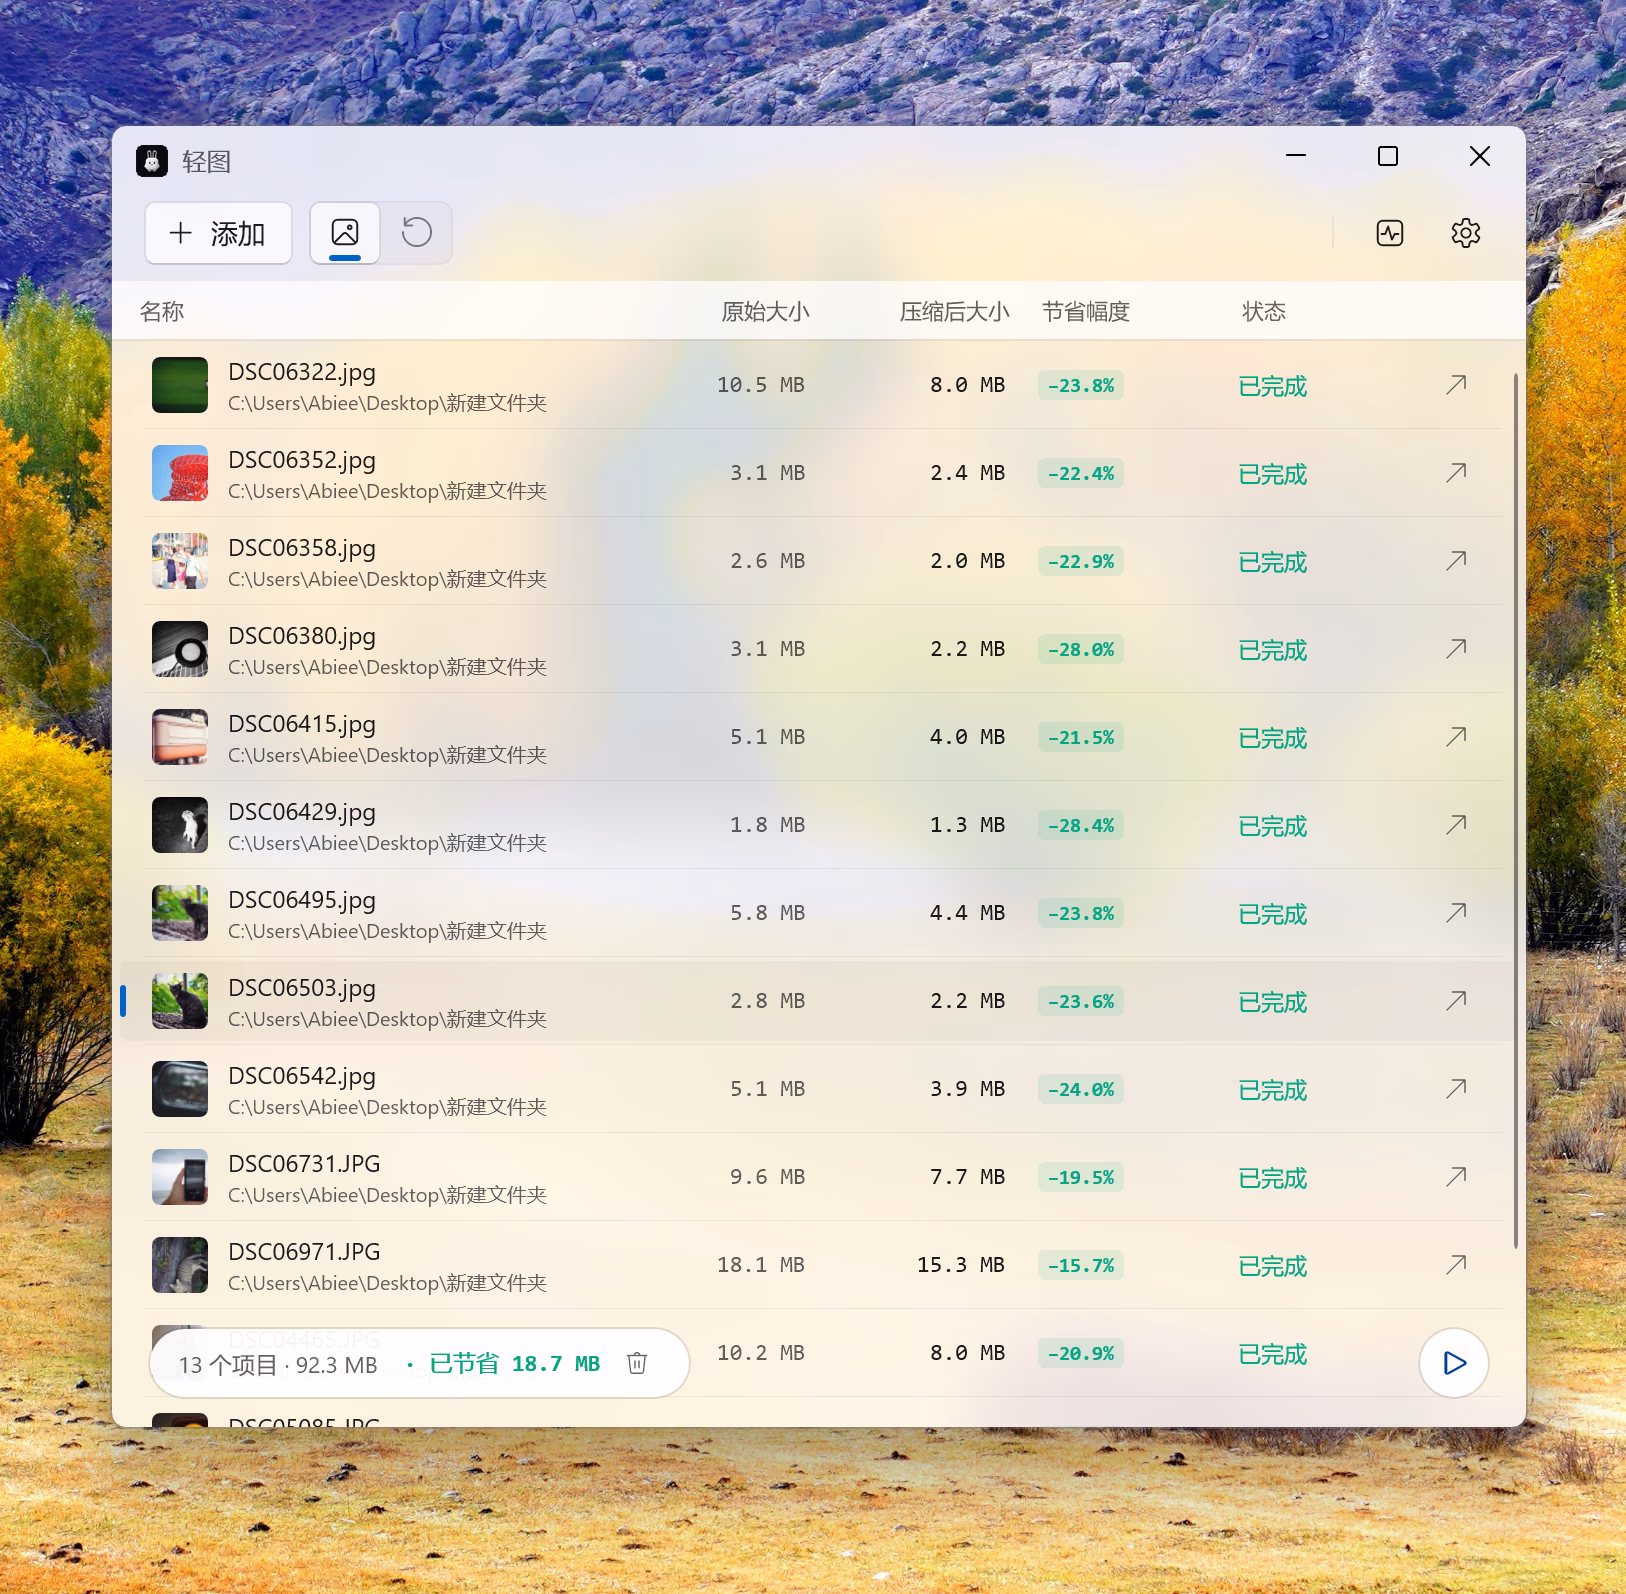Open the output arrow for DSC06322.jpg

1456,385
